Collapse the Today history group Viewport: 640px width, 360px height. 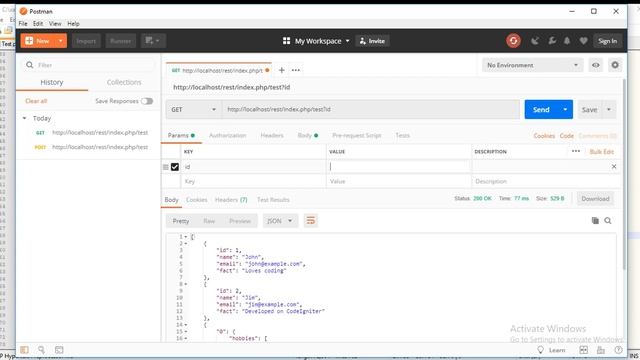24,118
